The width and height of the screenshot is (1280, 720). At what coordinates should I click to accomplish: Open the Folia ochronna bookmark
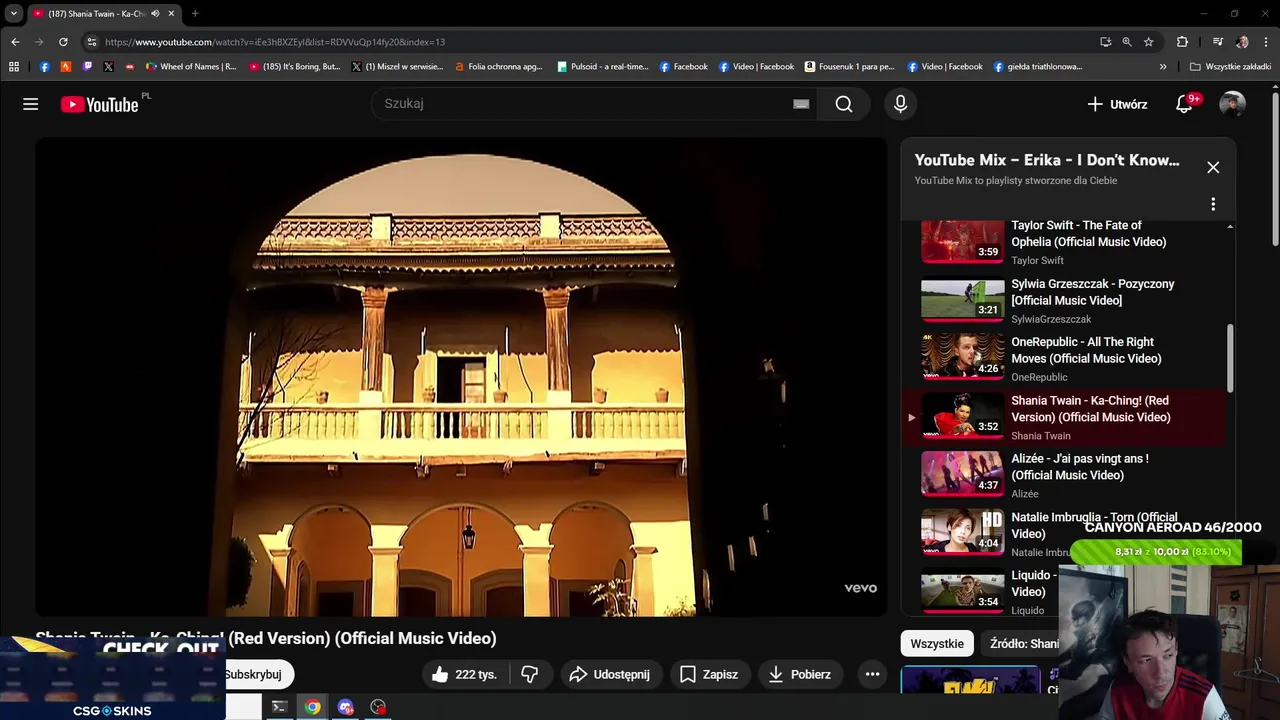point(498,67)
